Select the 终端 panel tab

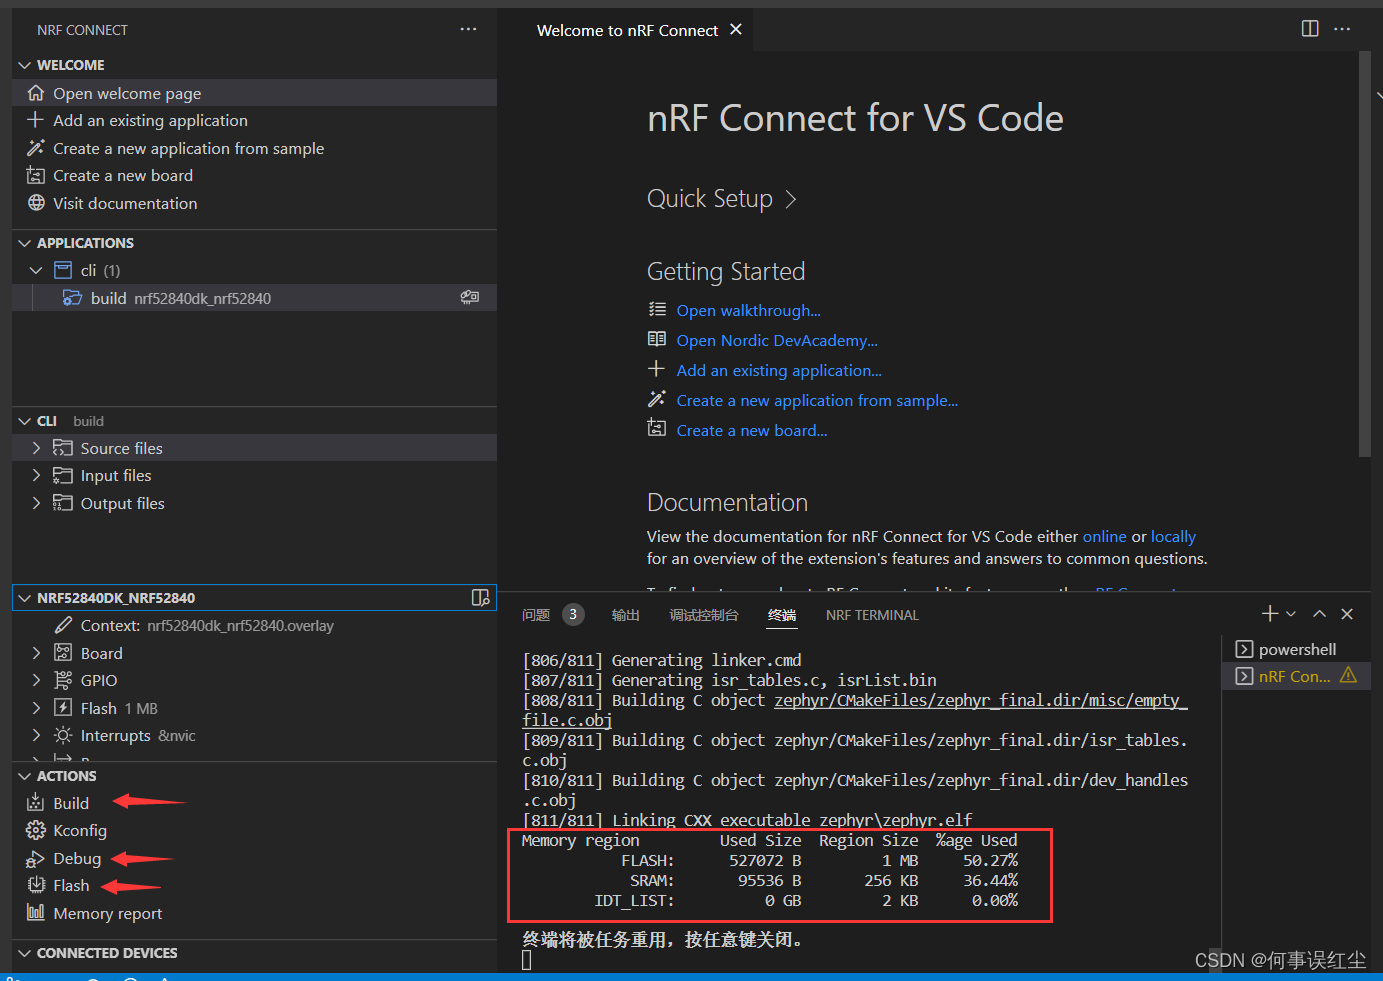click(x=782, y=615)
